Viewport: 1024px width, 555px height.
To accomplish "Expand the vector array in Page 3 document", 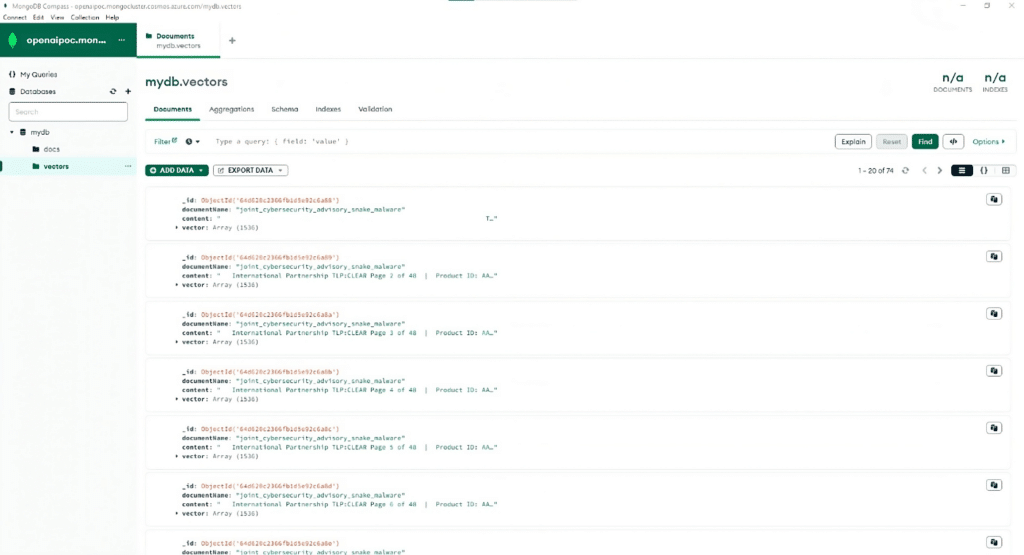I will click(x=176, y=342).
